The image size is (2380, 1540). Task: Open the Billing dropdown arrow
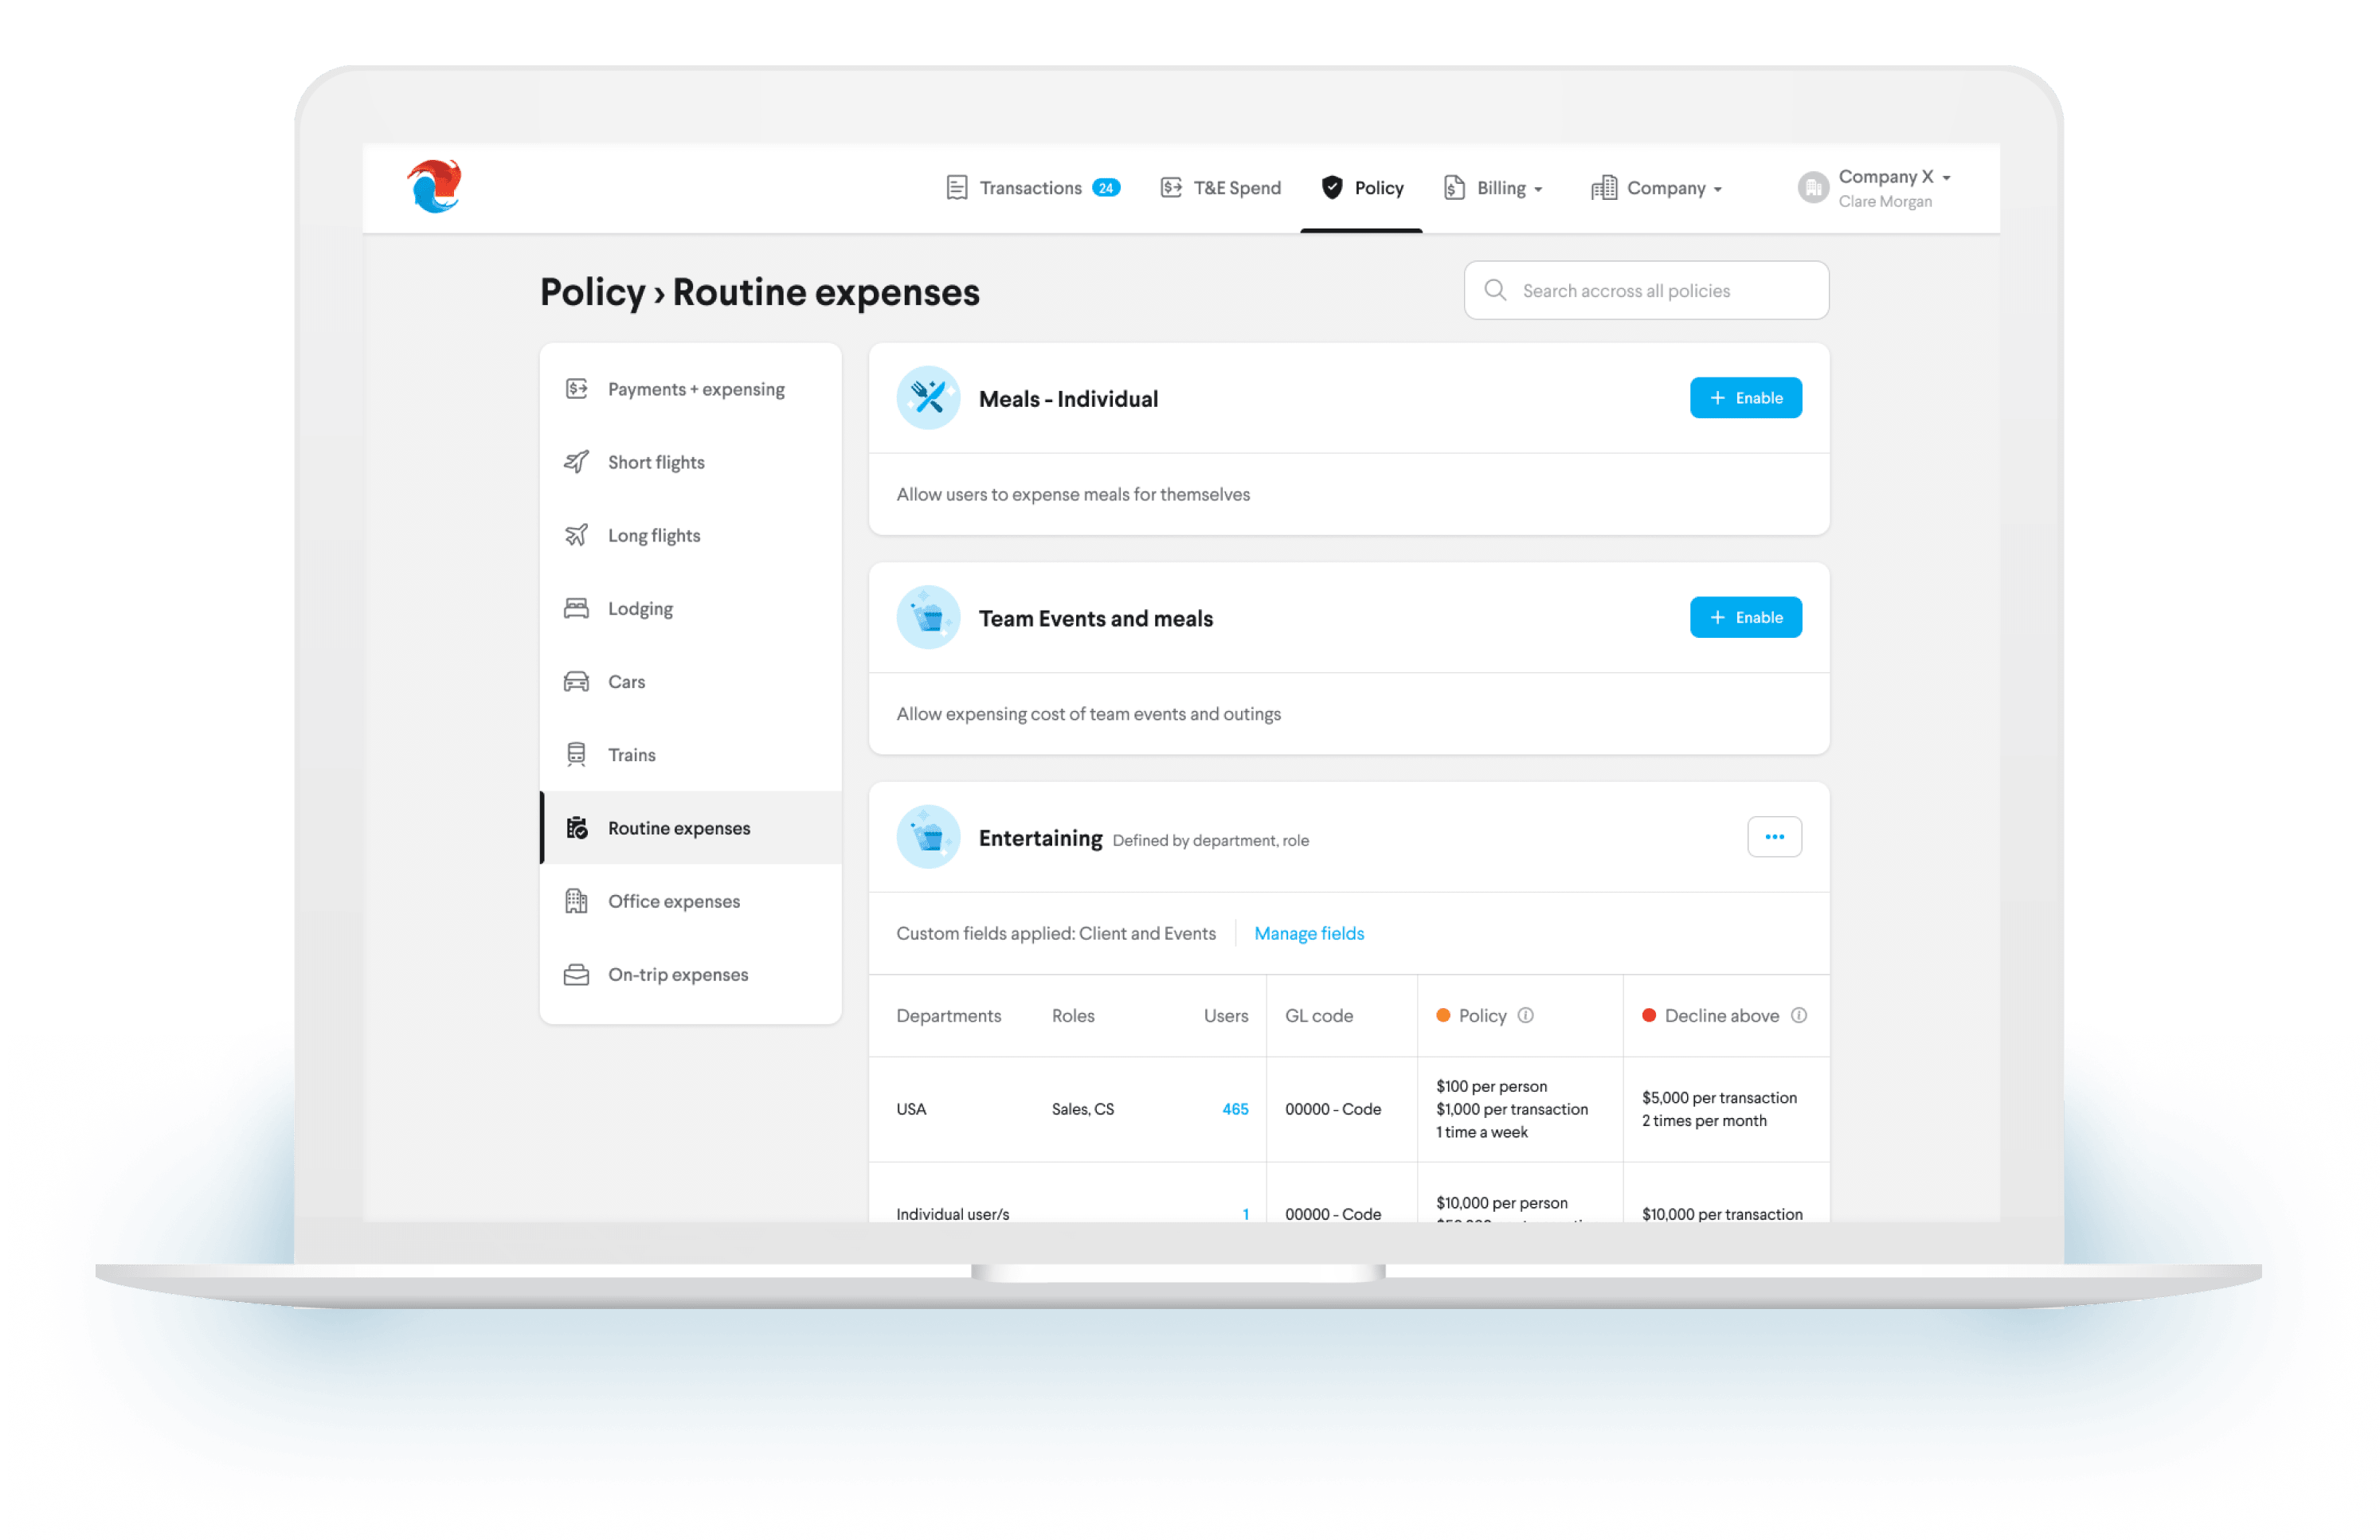pyautogui.click(x=1538, y=190)
